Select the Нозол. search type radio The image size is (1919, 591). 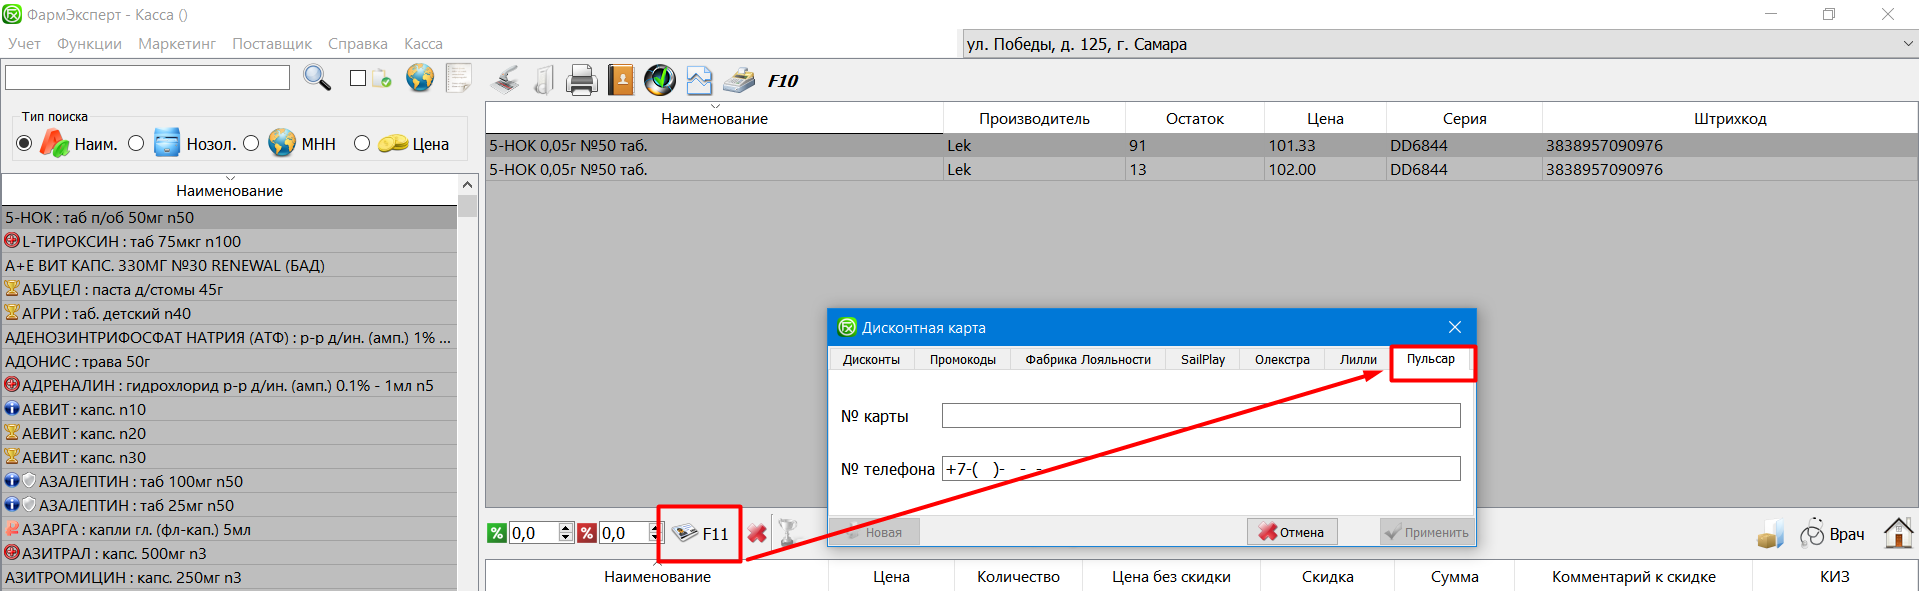click(x=137, y=144)
